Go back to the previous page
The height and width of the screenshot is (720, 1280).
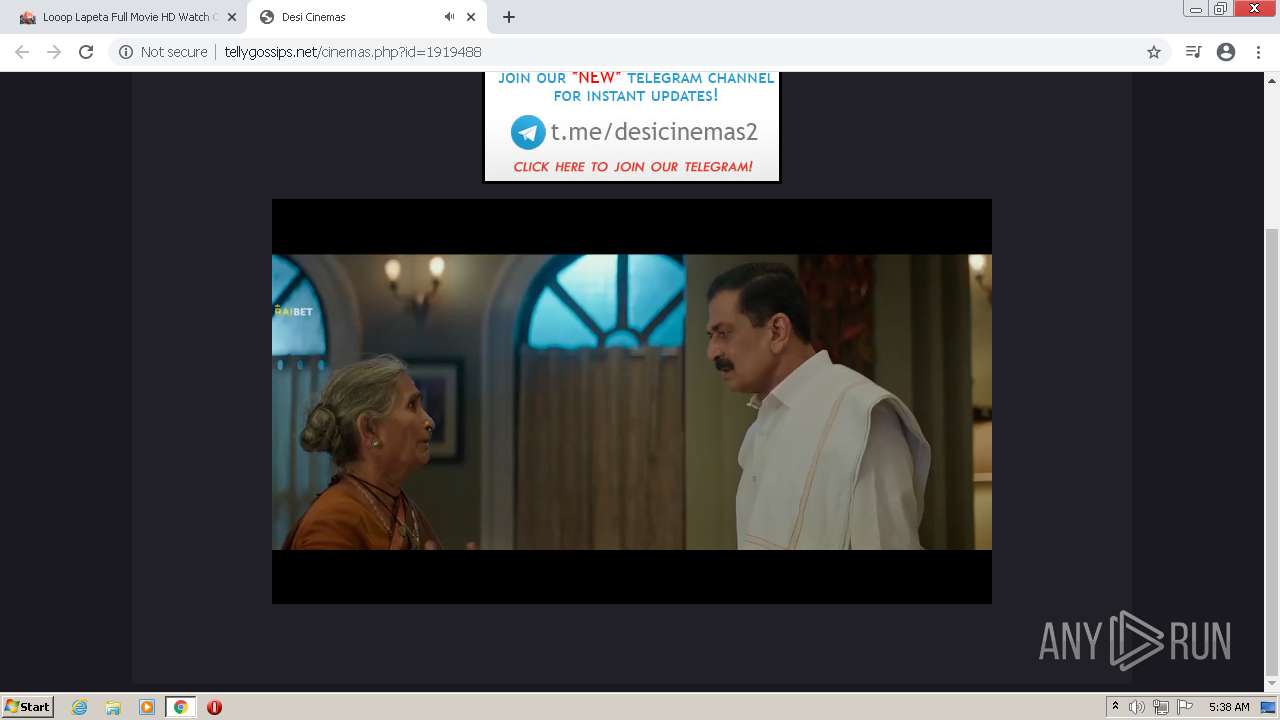[x=22, y=52]
